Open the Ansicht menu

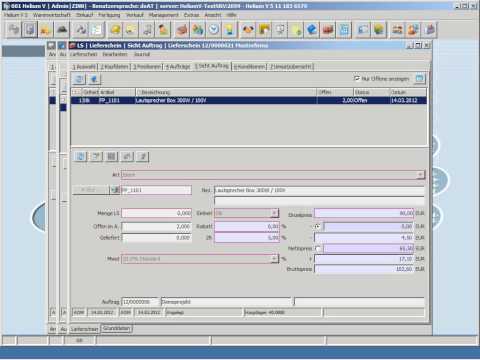pyautogui.click(x=213, y=15)
